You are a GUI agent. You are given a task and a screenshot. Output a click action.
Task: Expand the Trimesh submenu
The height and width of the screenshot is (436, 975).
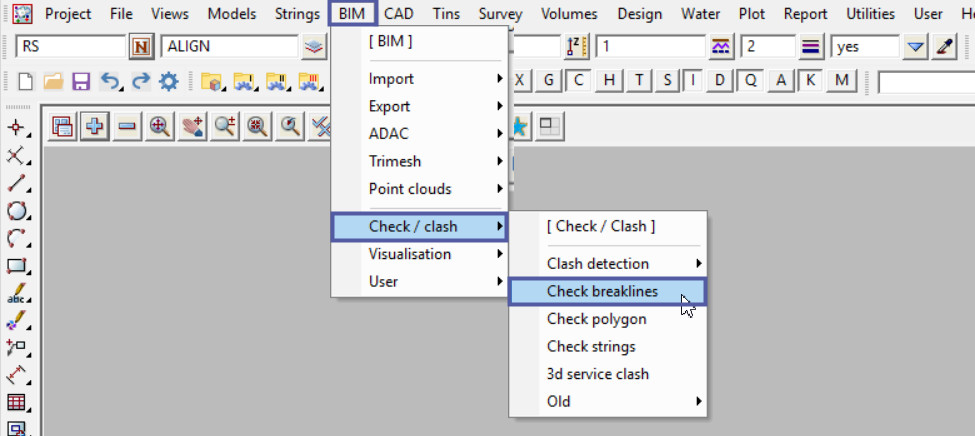[x=420, y=161]
